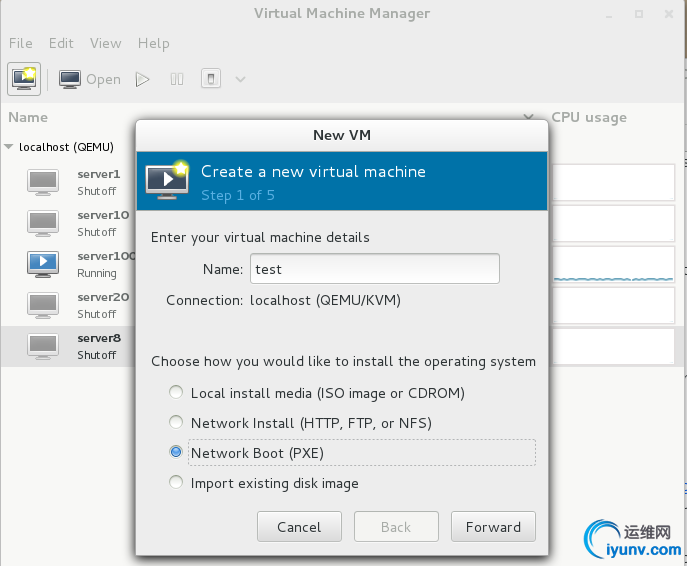Select Local install media (ISO image or CDROM)
Viewport: 687px width, 566px height.
coord(317,393)
